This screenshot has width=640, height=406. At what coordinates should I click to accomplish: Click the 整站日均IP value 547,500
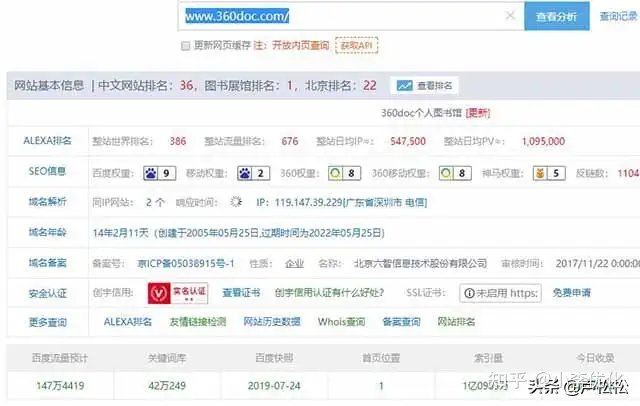click(408, 141)
